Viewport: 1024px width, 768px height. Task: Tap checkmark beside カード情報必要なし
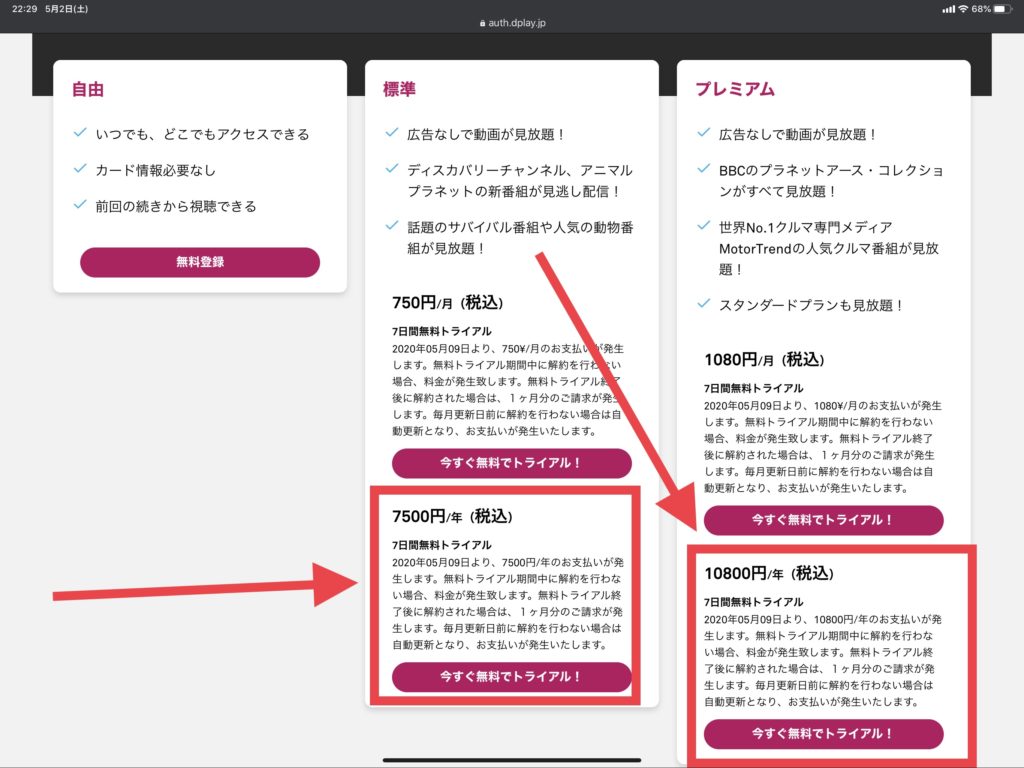[80, 168]
